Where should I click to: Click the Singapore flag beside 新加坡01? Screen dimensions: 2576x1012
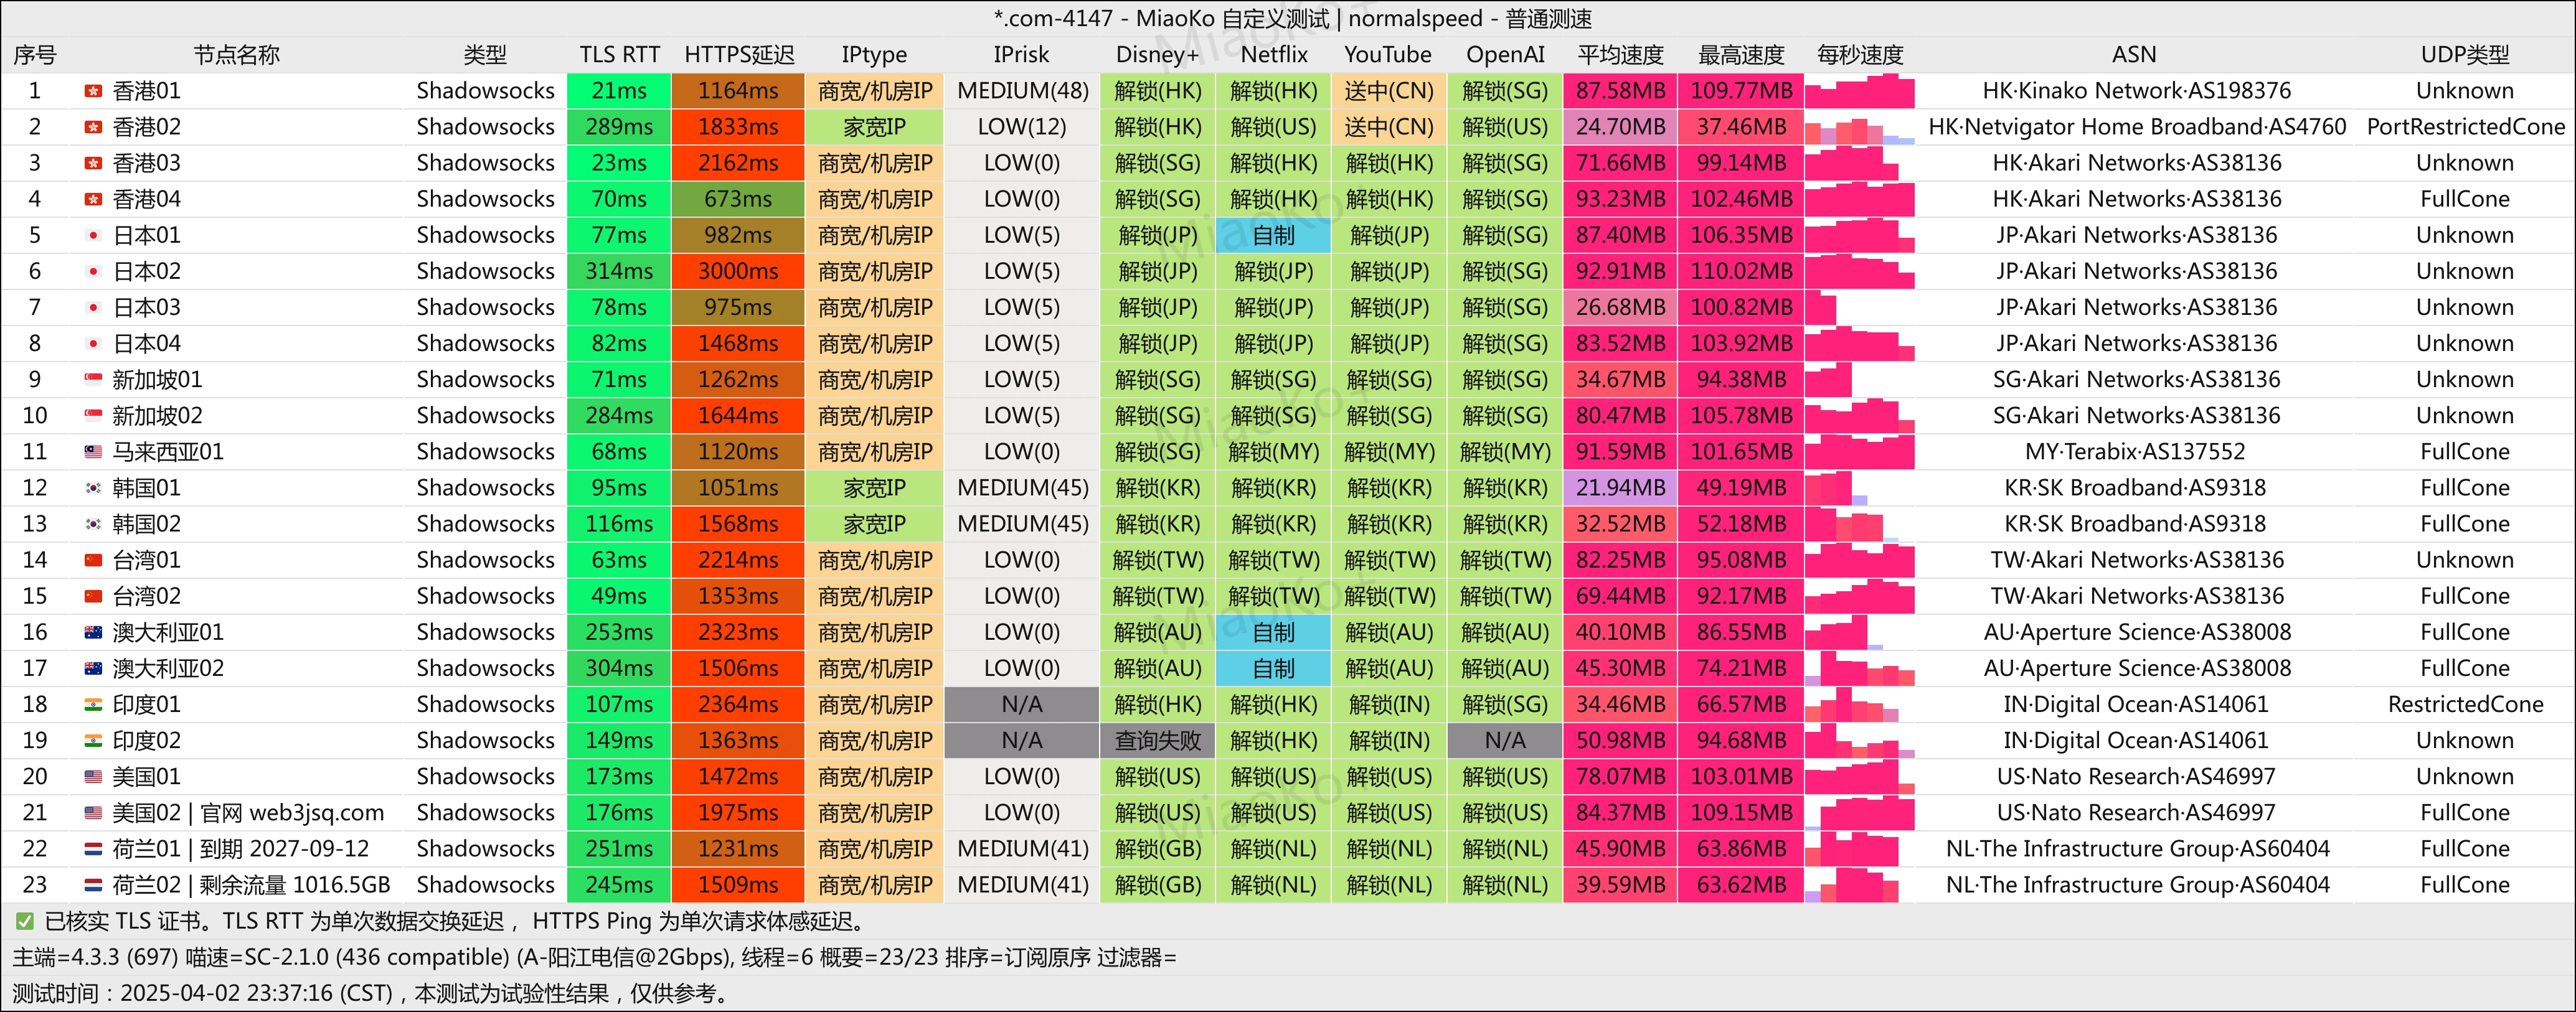coord(93,380)
